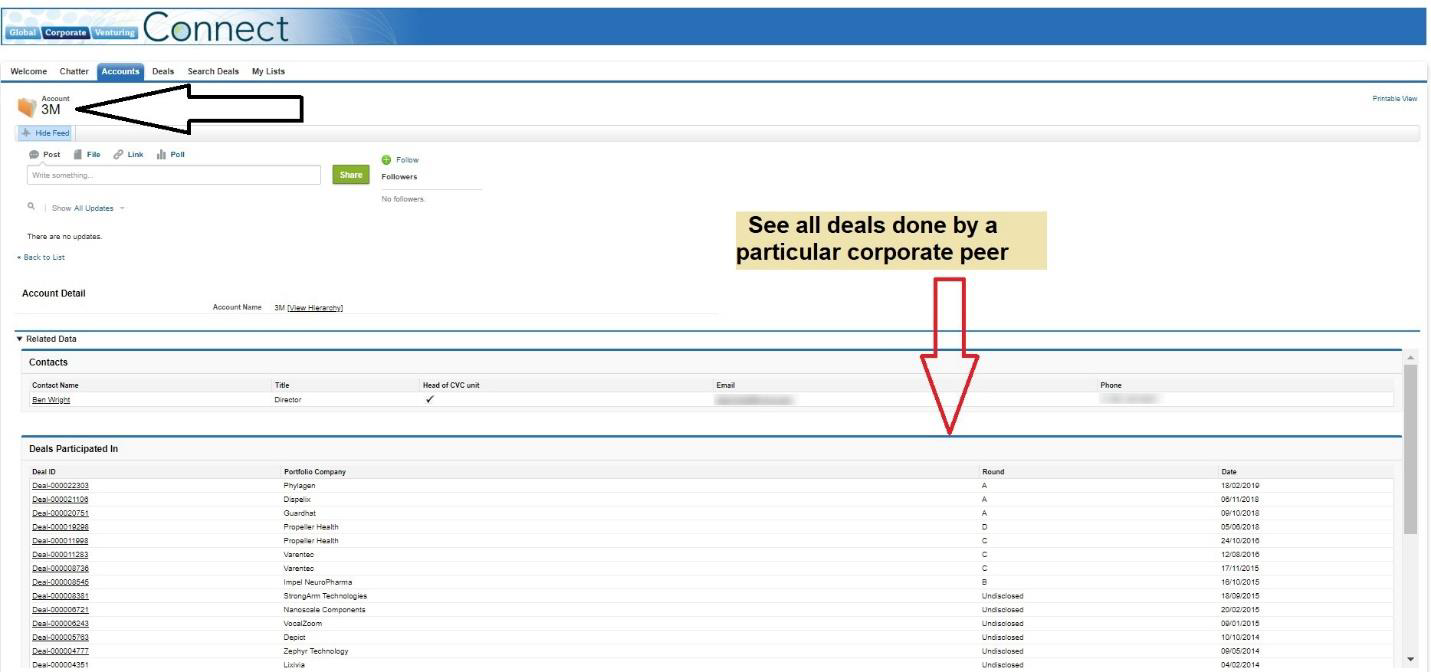
Task: Open the View Hierarchy link
Action: coord(315,308)
